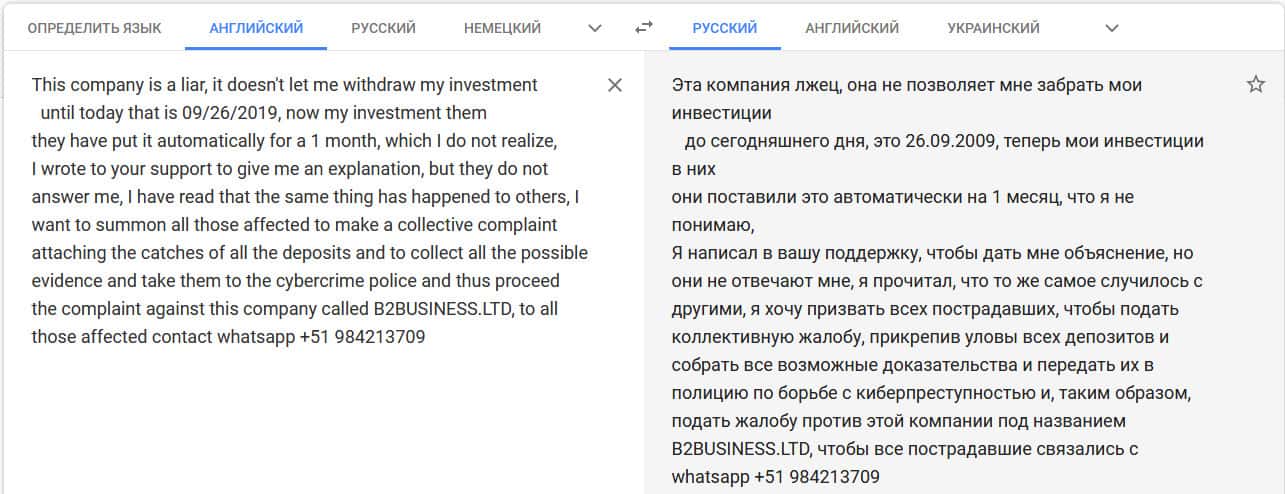
Task: Switch source language to РУССКИЙ
Action: pyautogui.click(x=383, y=28)
